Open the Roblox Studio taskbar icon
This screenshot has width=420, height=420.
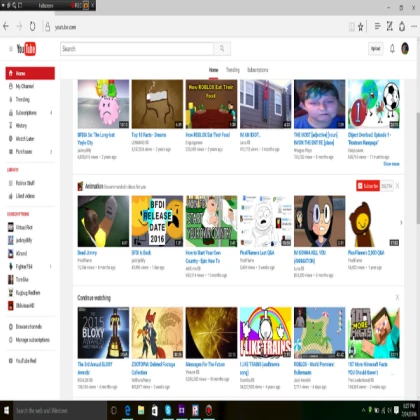(195, 411)
